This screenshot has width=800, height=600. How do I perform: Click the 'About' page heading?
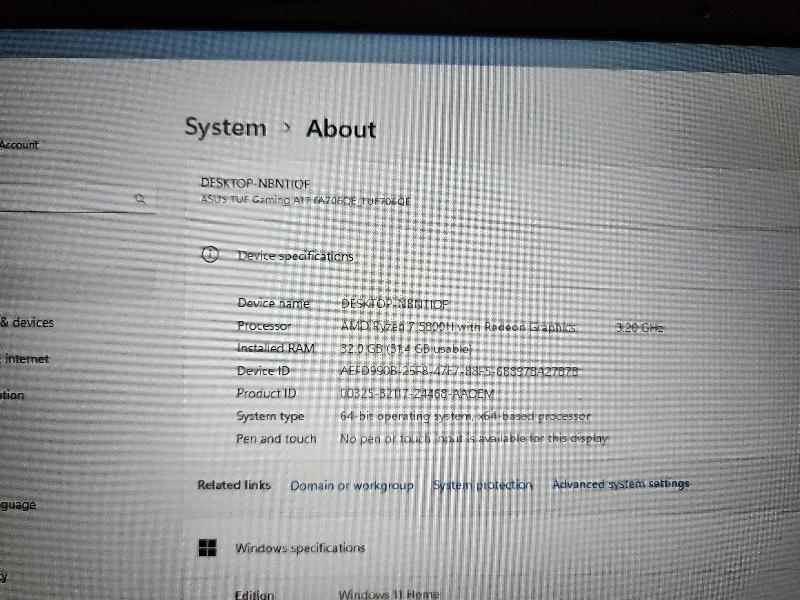(341, 129)
